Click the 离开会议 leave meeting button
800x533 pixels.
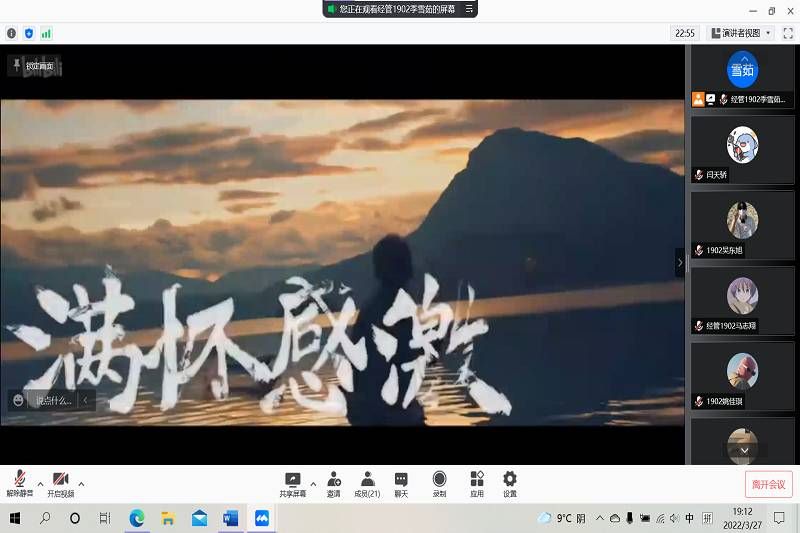click(x=768, y=484)
